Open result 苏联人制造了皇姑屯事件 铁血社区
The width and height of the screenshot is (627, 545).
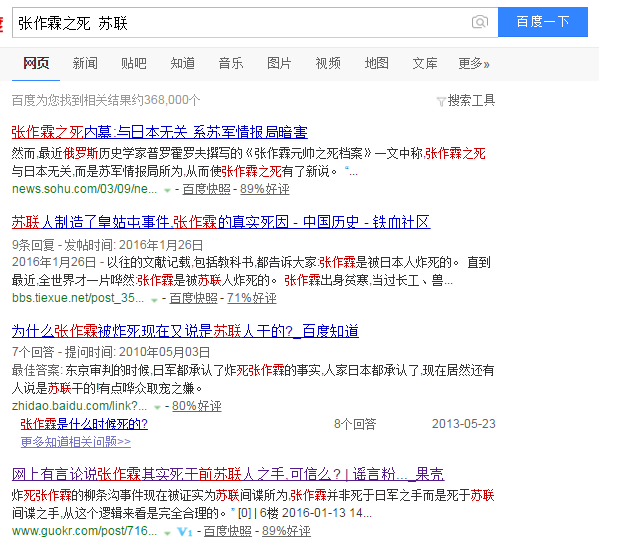click(221, 222)
